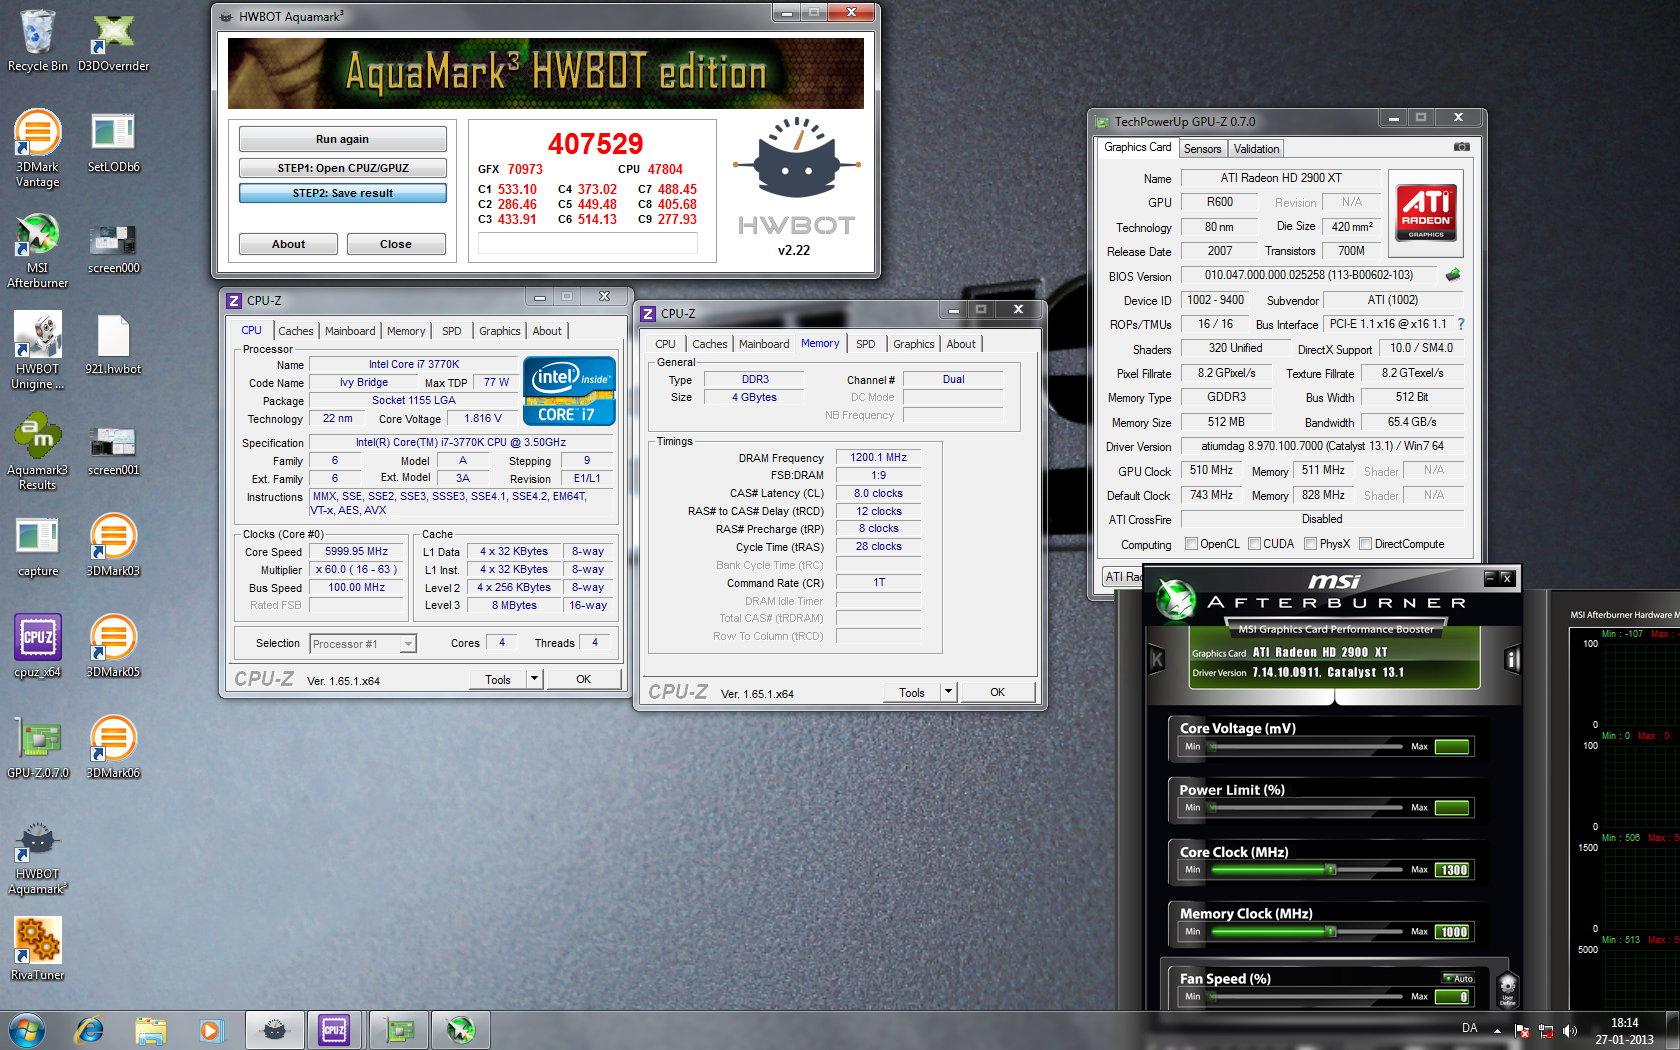Click the Memory Clock value field 1000
The height and width of the screenshot is (1050, 1680).
[x=1452, y=932]
